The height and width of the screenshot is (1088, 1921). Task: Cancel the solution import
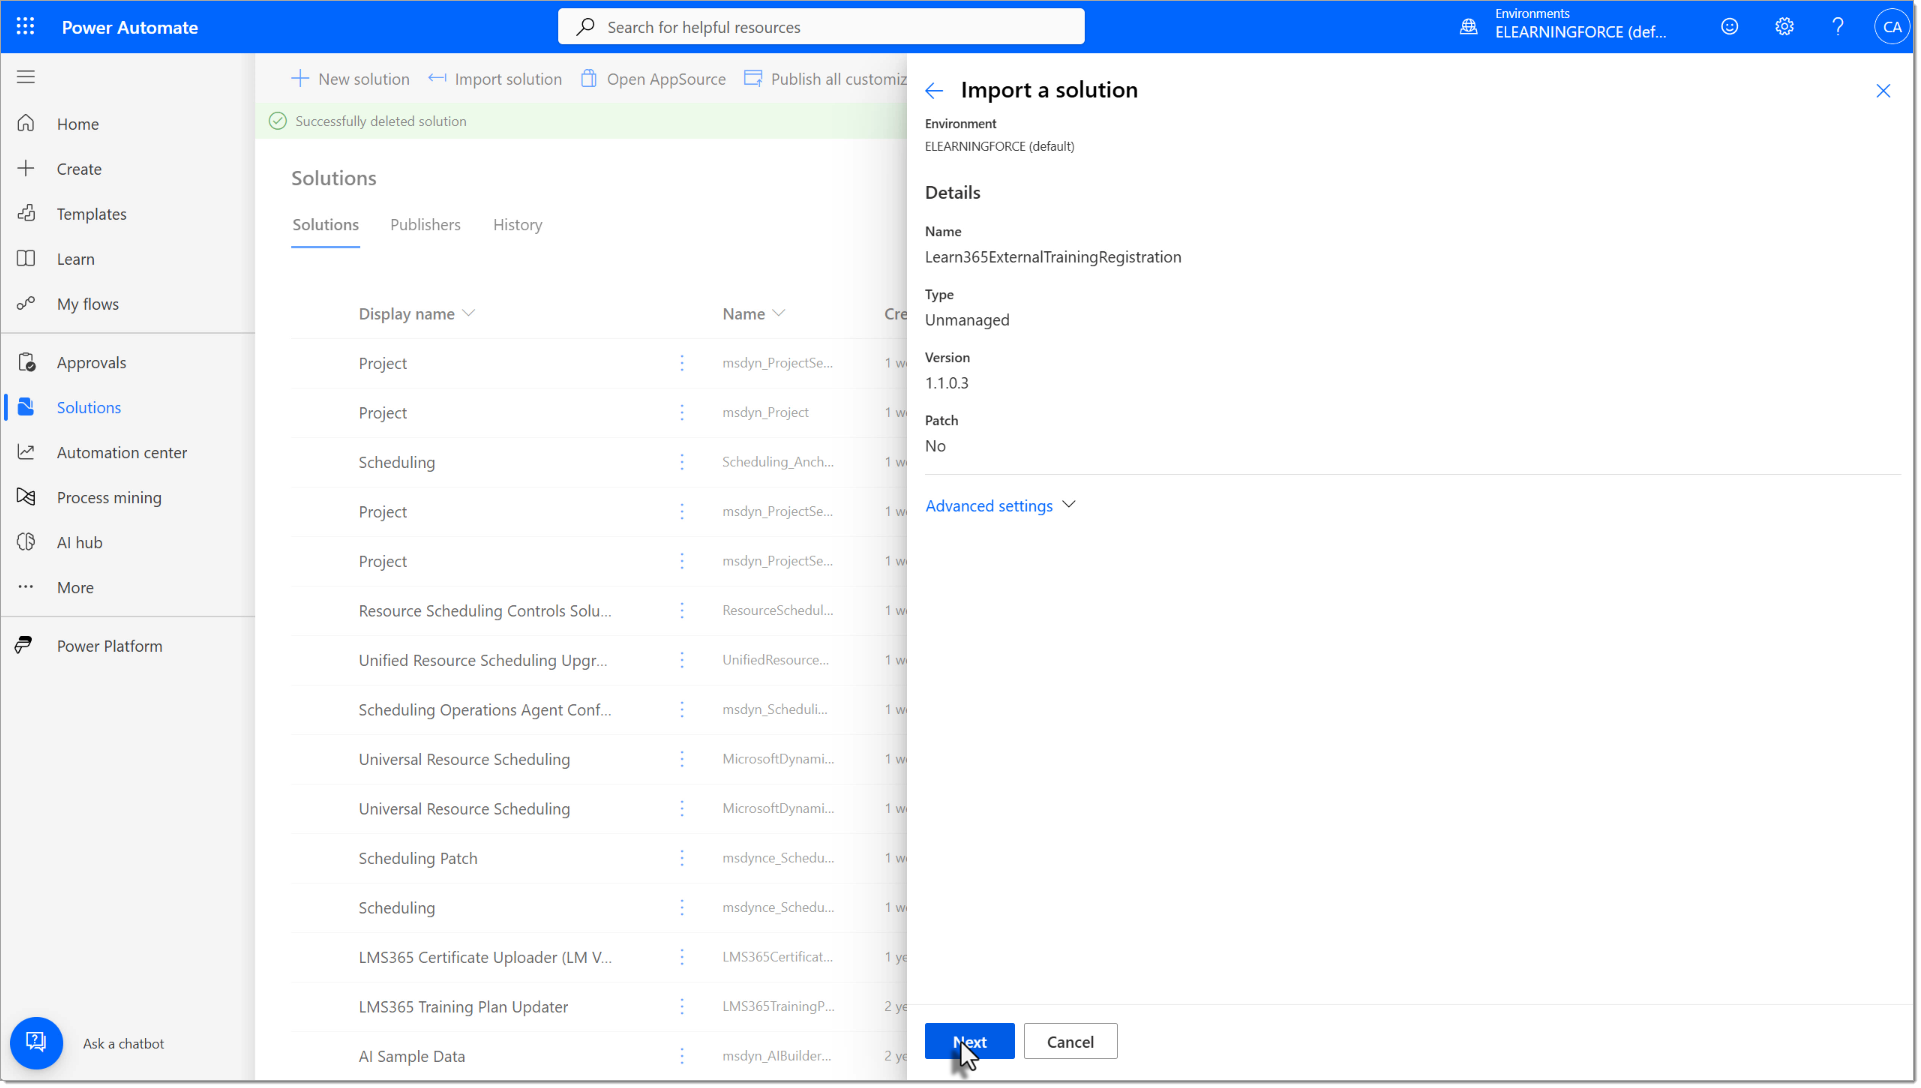(1070, 1041)
